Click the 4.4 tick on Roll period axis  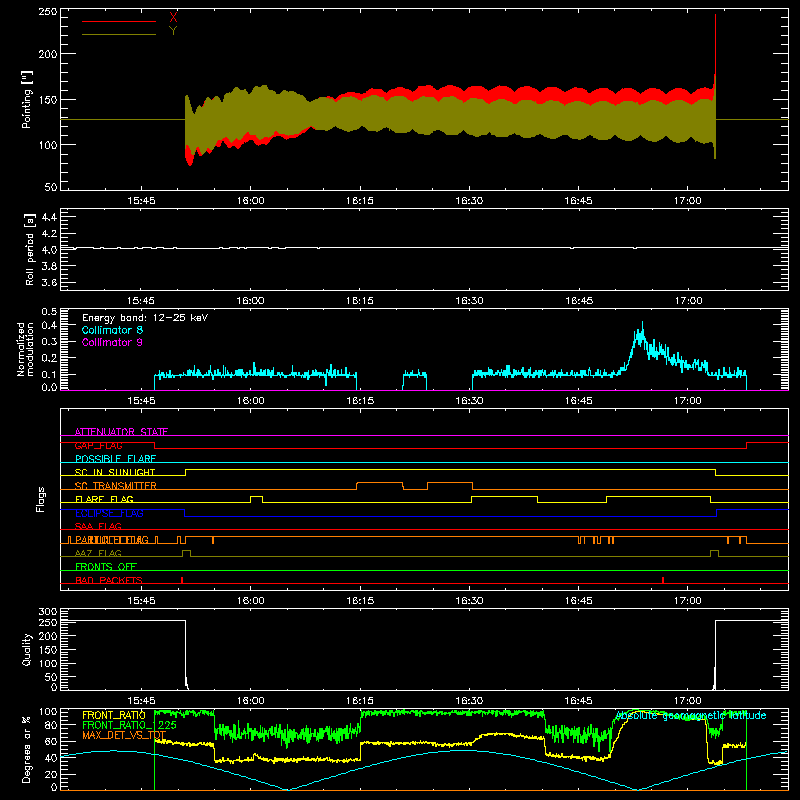(49, 217)
